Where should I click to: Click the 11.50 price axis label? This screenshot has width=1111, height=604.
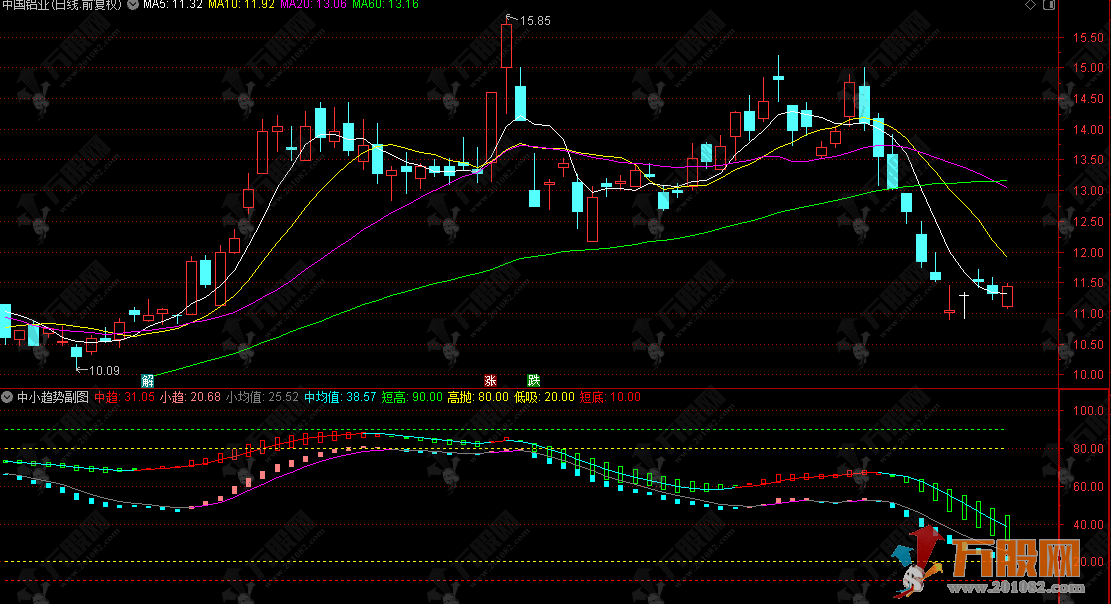pyautogui.click(x=1088, y=283)
